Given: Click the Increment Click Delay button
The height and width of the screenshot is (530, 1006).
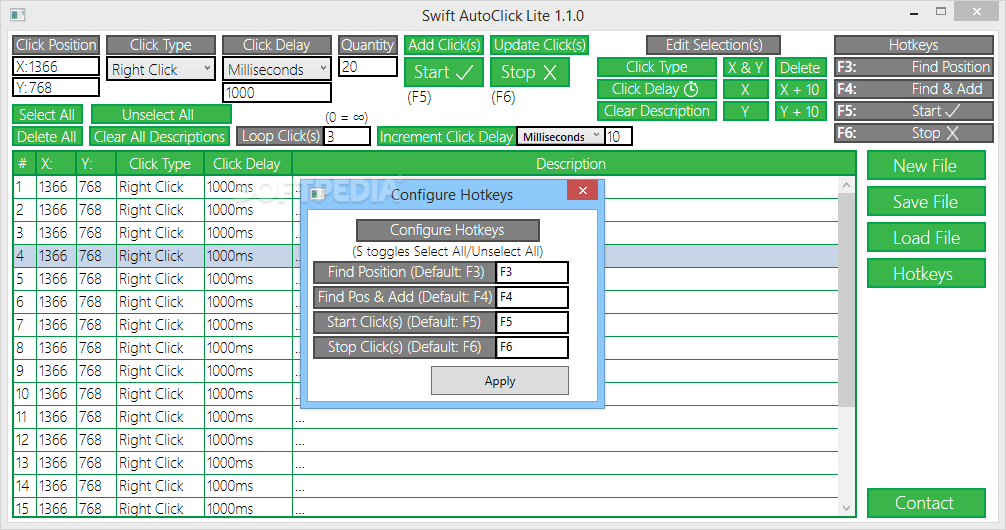Looking at the screenshot, I should pos(447,137).
